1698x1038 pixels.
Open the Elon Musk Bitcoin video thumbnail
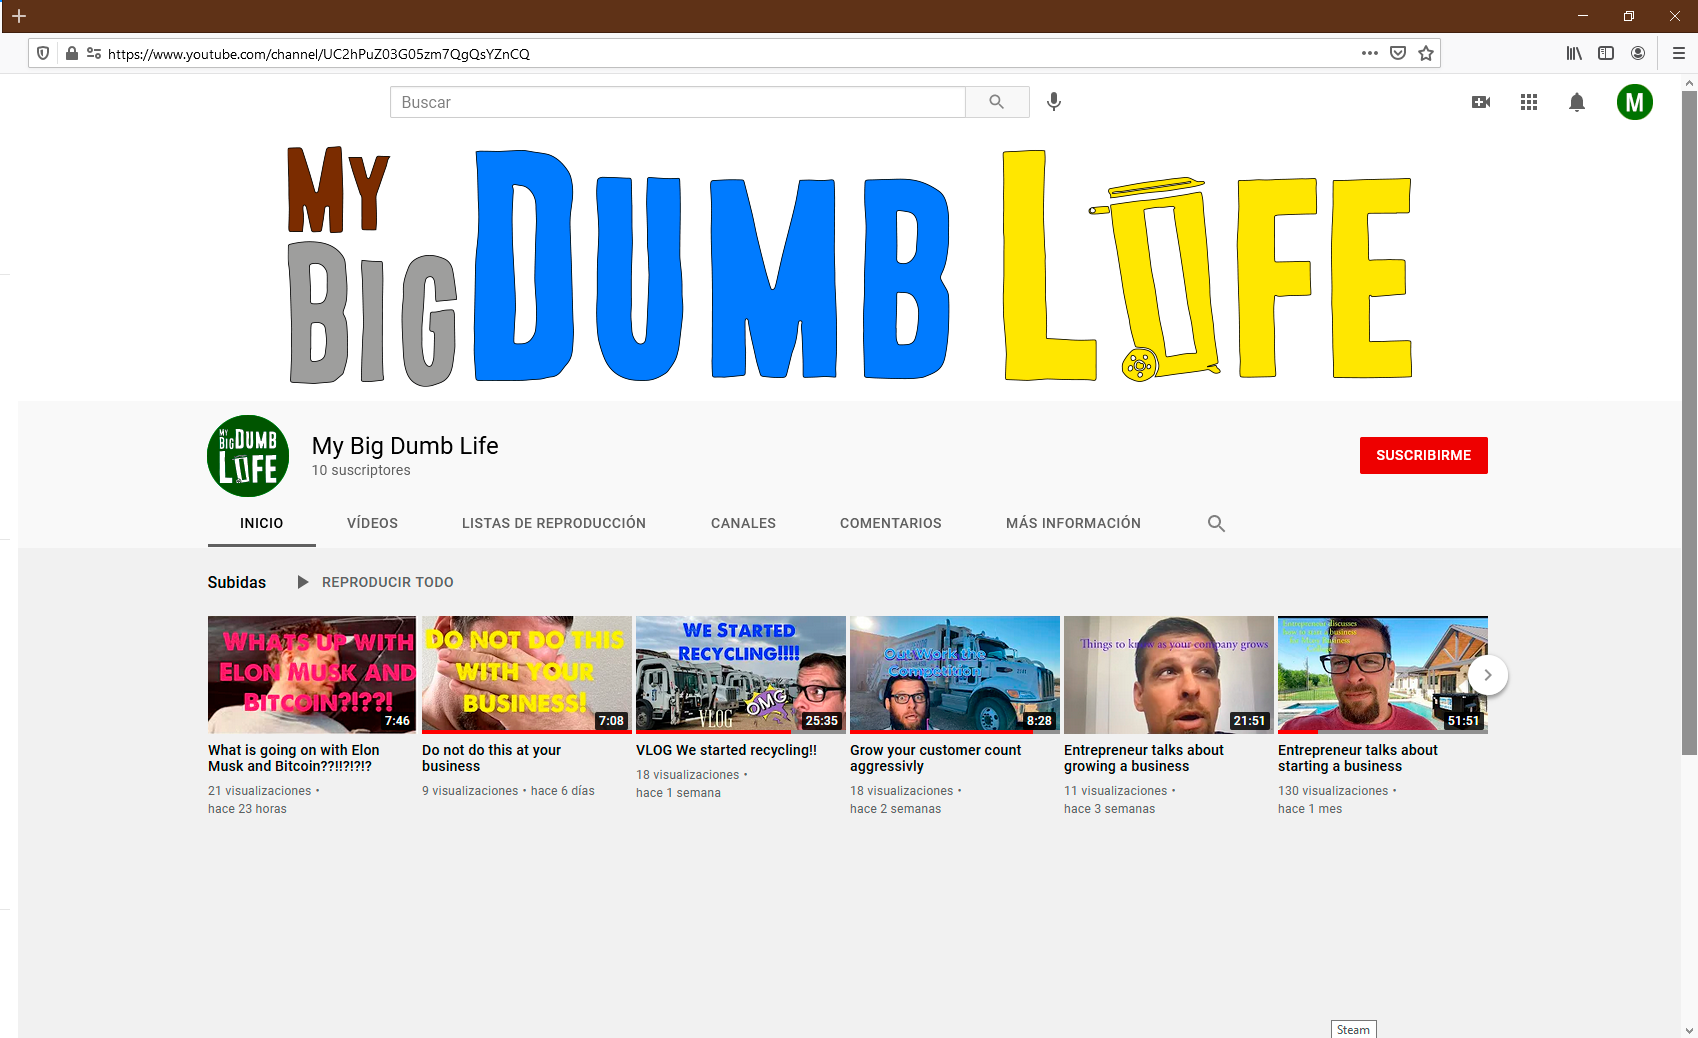coord(312,675)
